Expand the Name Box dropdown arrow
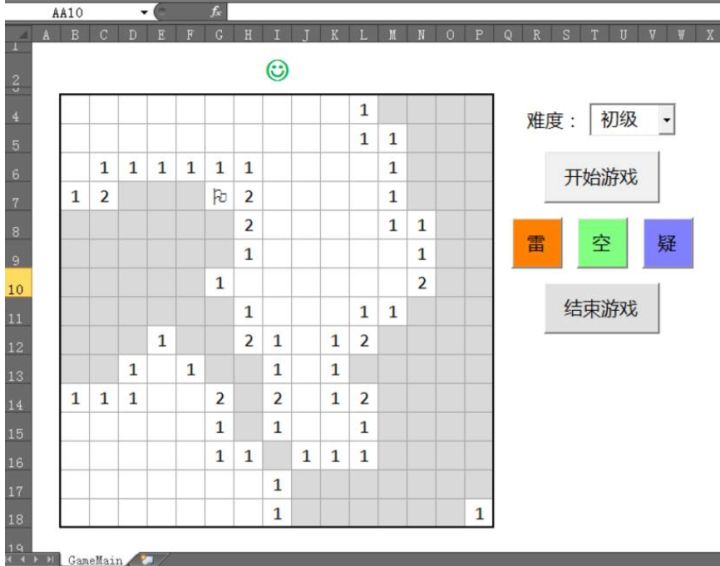720x566 pixels. coord(144,12)
